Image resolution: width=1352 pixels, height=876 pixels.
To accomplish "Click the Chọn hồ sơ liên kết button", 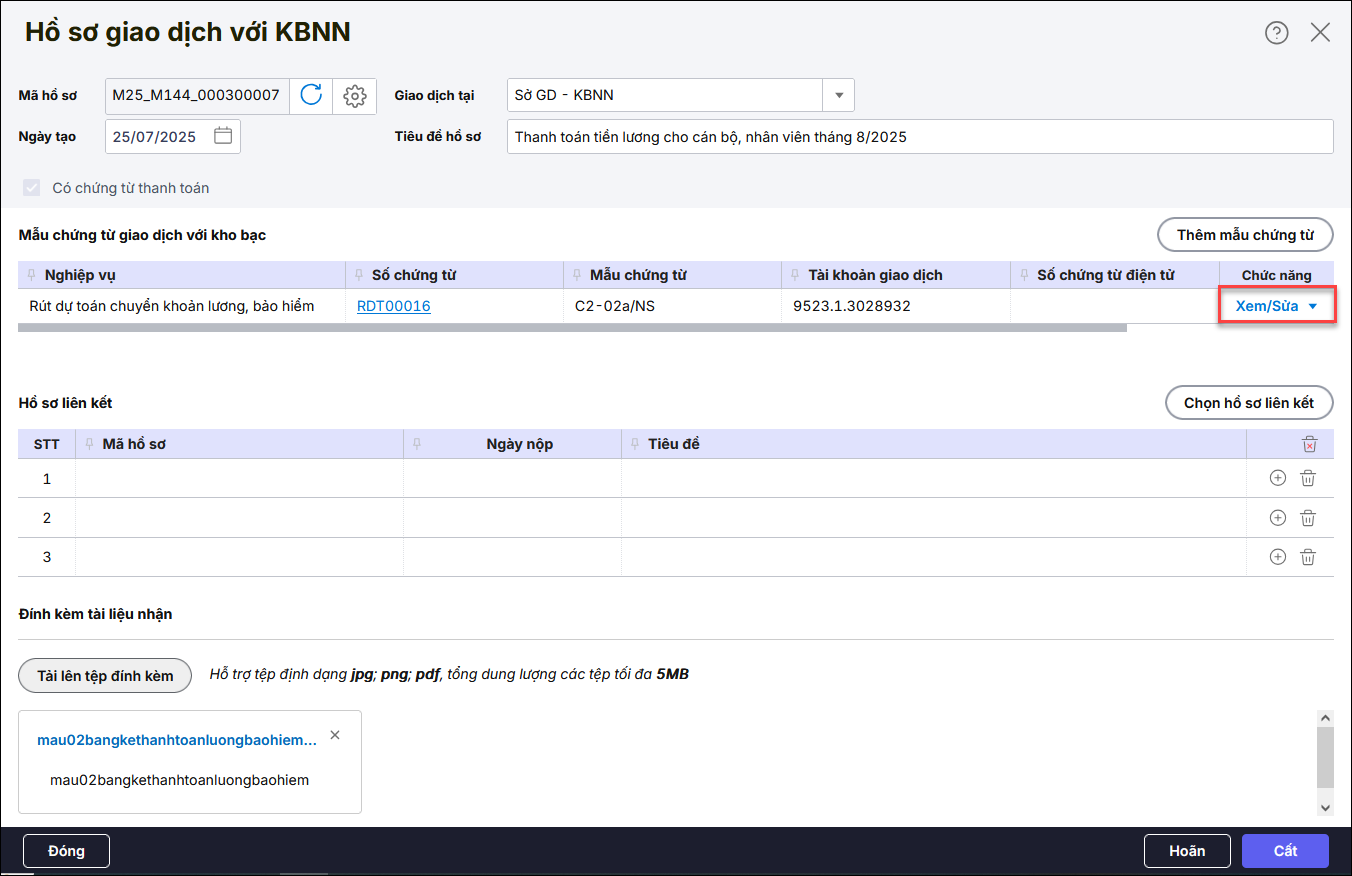I will click(1249, 403).
